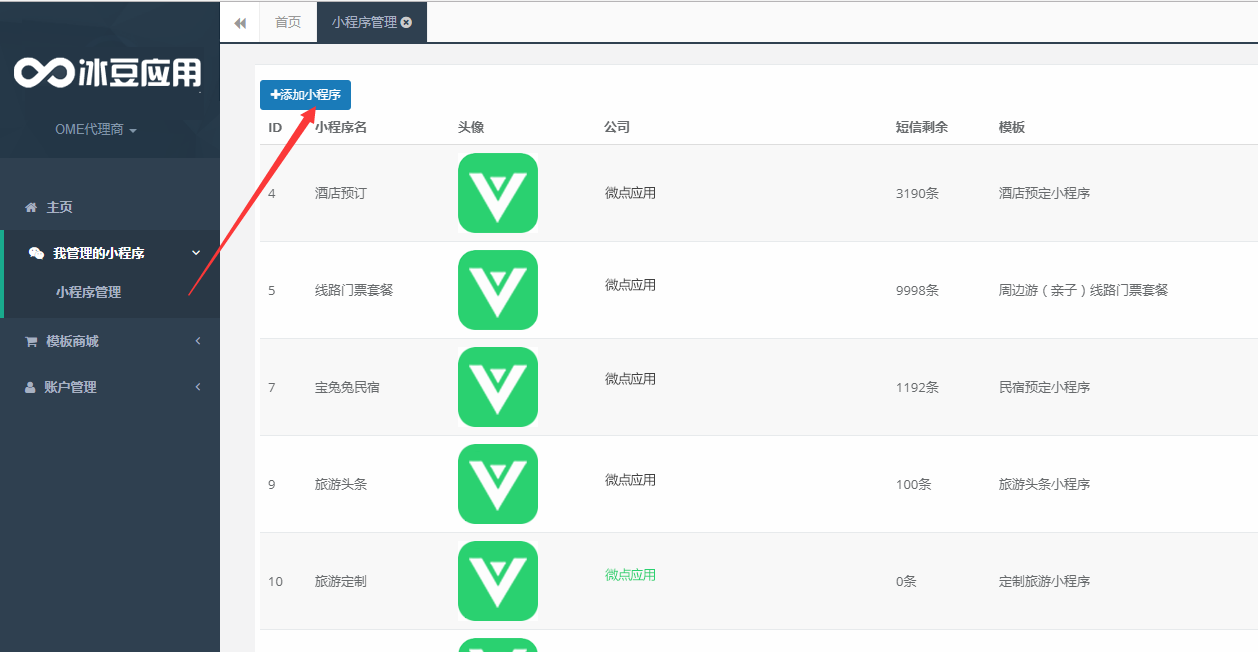Select the 旅游头条 name cell
Viewport: 1258px width, 652px height.
pyautogui.click(x=341, y=484)
